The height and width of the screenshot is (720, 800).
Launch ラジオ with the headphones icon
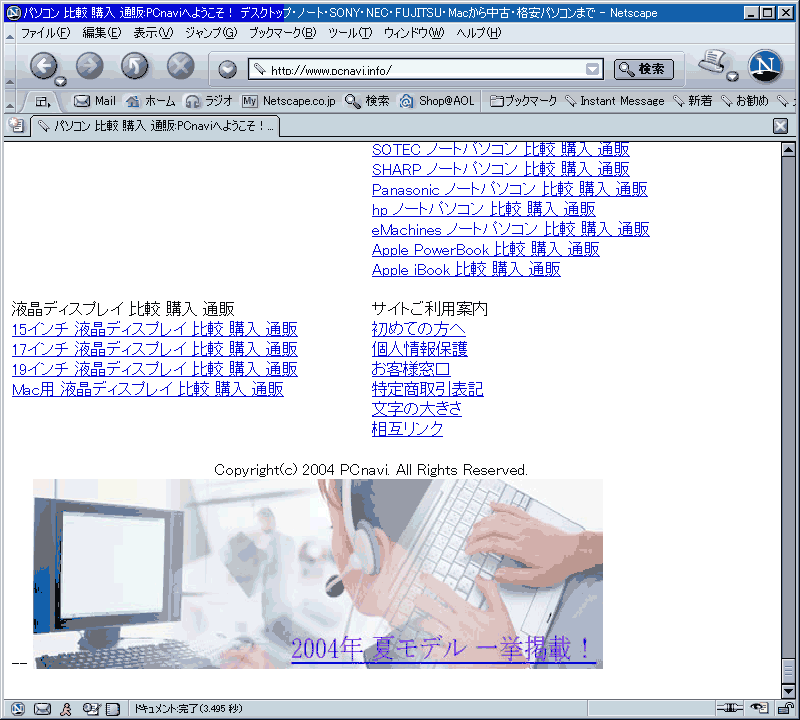coord(209,101)
